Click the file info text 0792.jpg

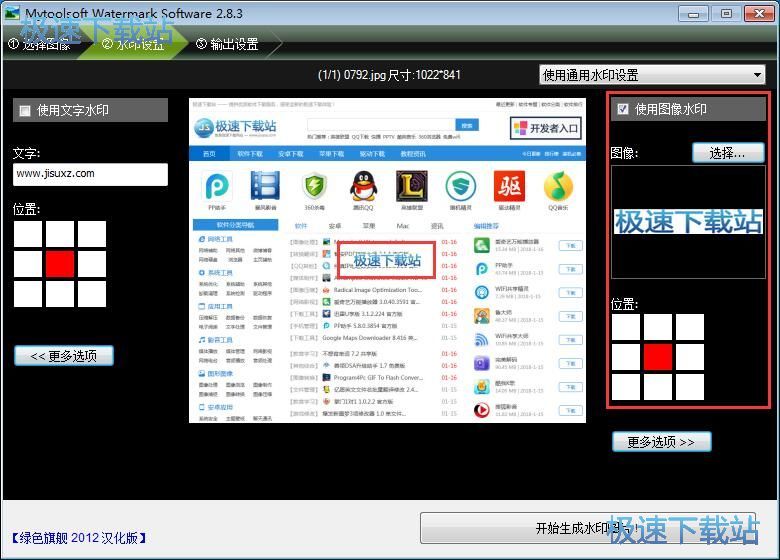point(365,75)
